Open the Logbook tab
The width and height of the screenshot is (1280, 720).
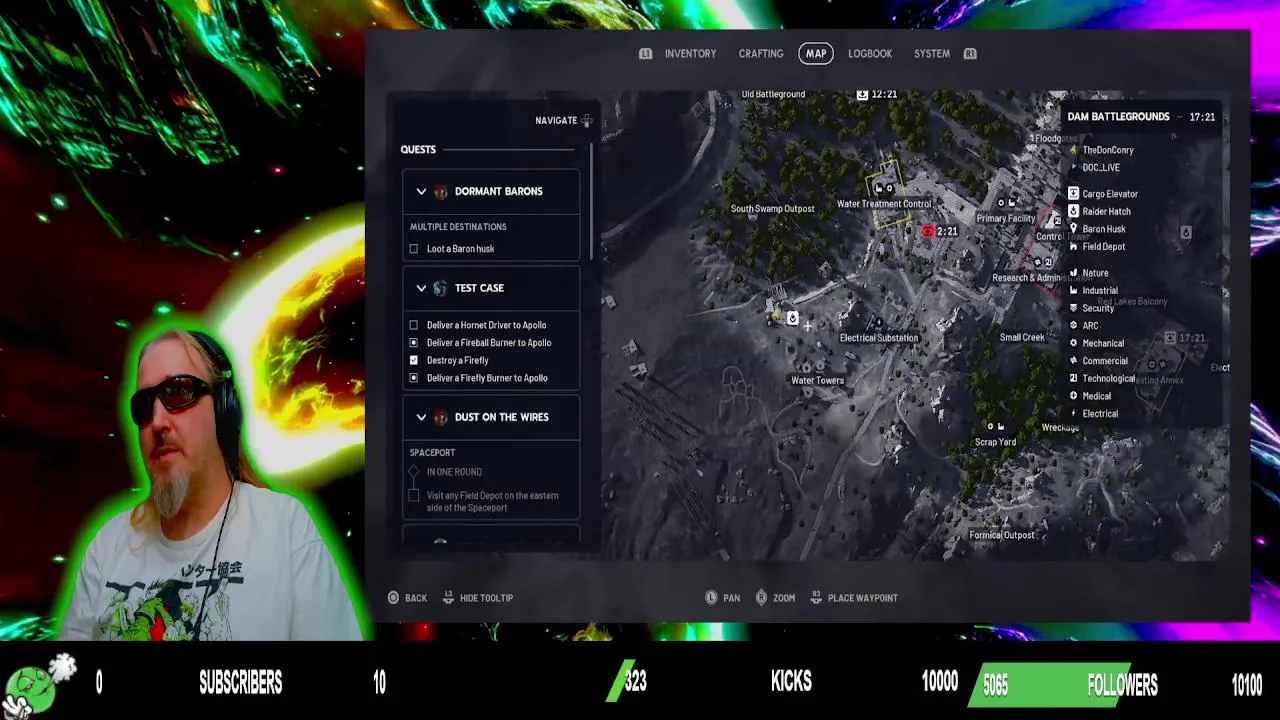pos(870,54)
